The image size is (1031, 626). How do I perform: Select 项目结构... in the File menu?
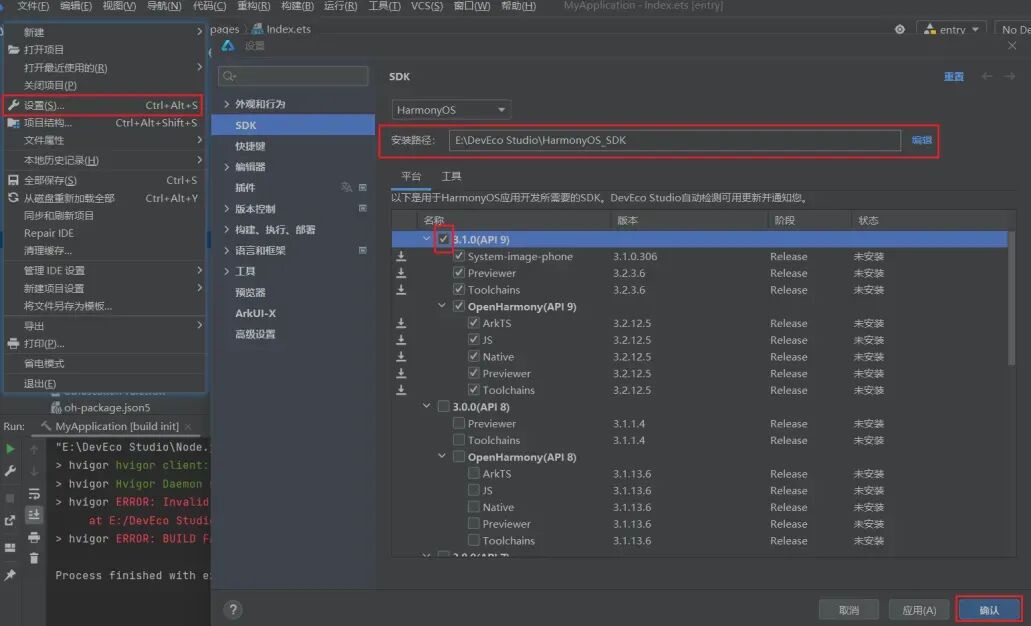(x=103, y=123)
